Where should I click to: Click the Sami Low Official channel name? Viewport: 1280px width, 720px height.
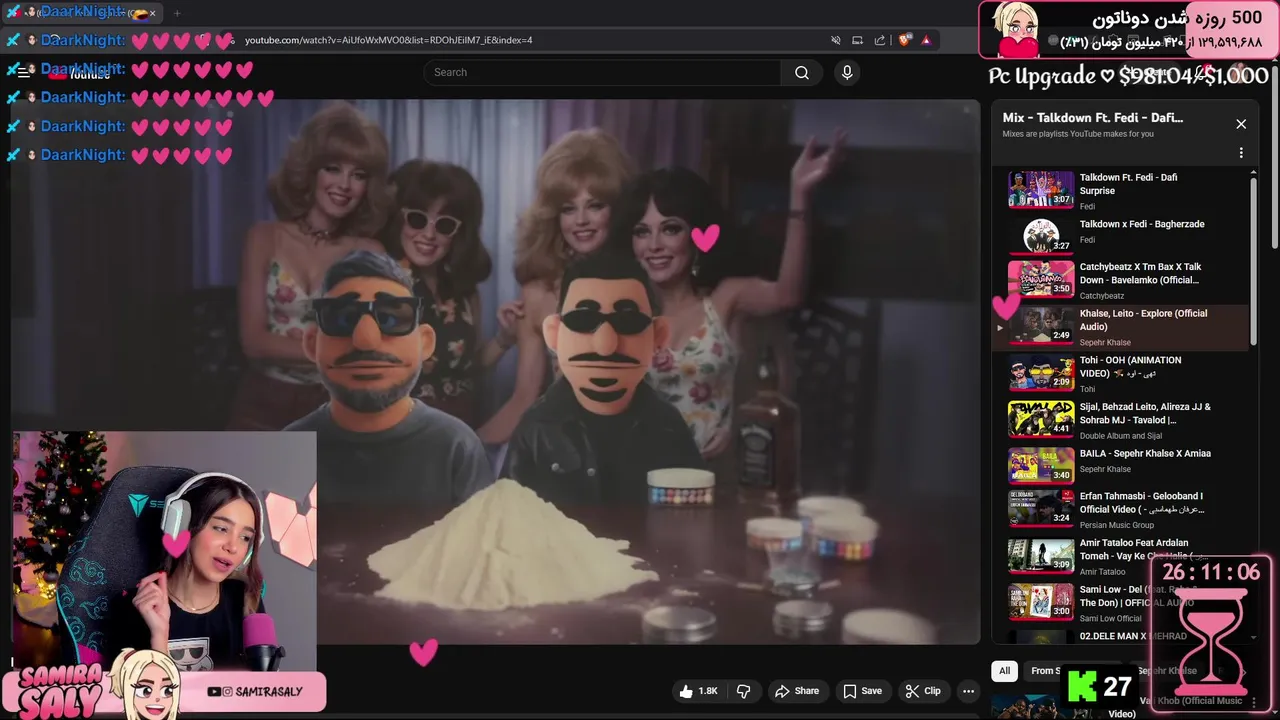(x=1110, y=618)
